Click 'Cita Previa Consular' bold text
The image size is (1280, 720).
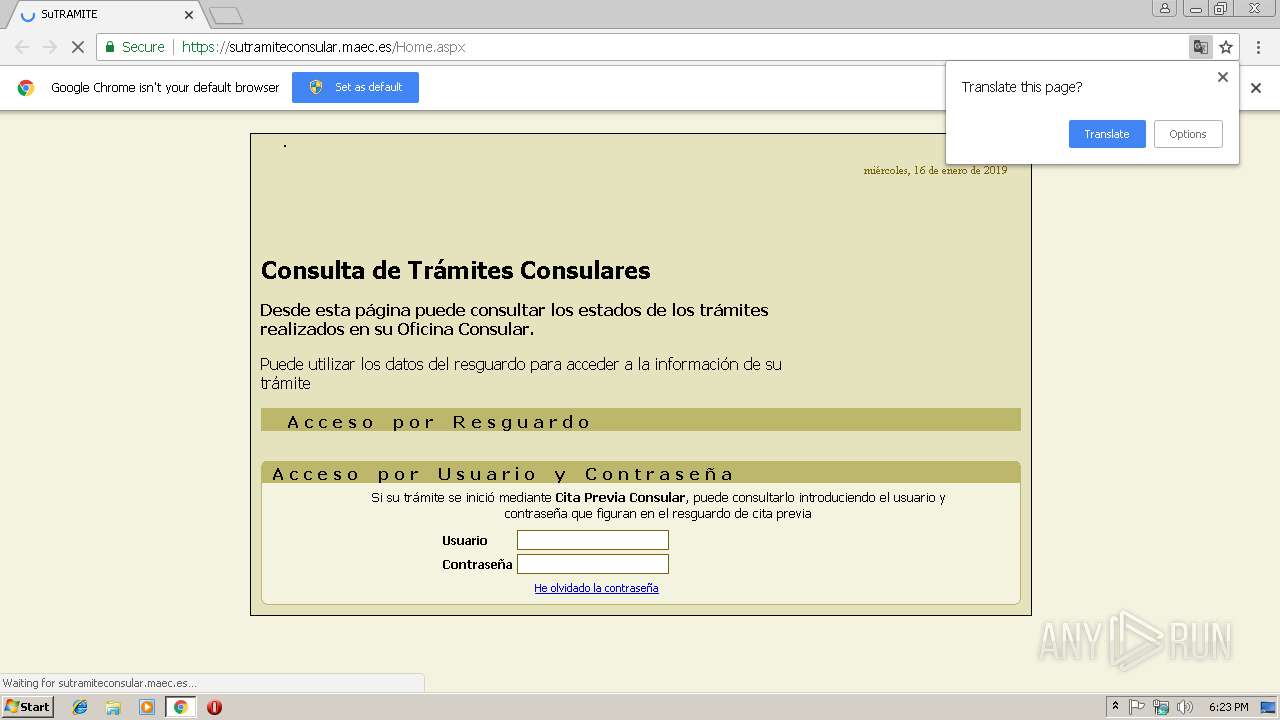click(x=620, y=497)
